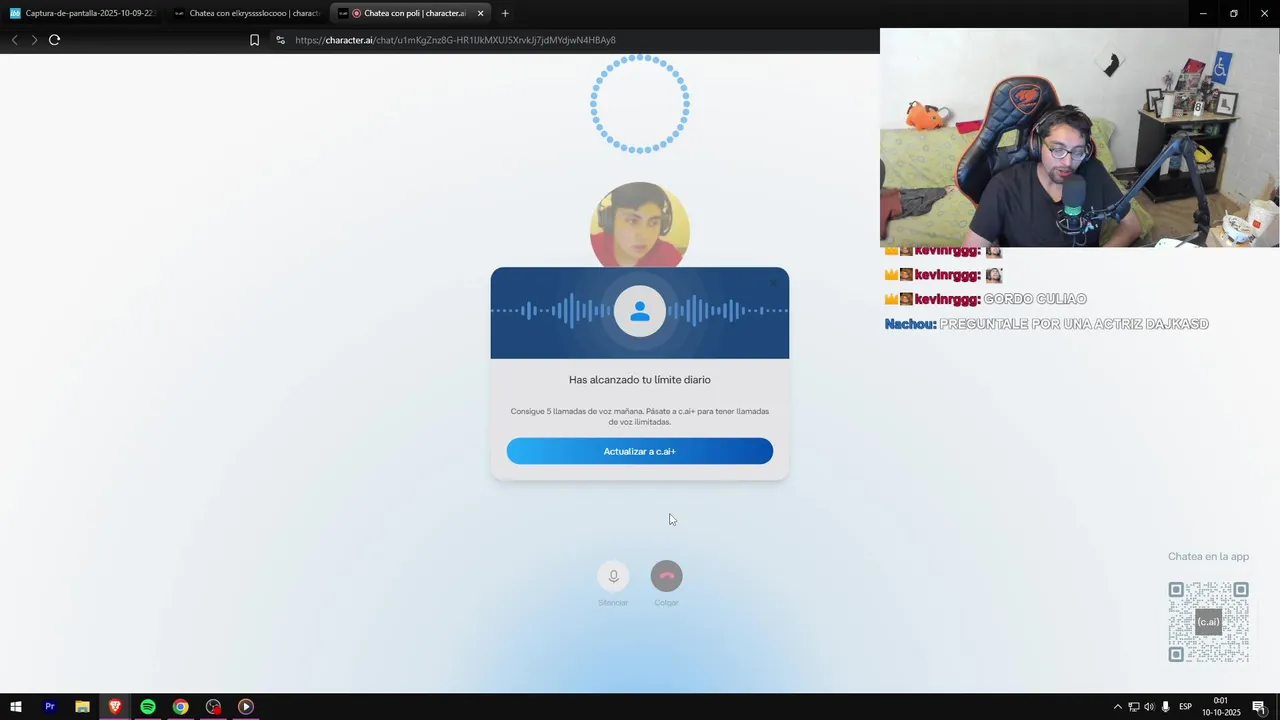Reload the current page

(55, 40)
